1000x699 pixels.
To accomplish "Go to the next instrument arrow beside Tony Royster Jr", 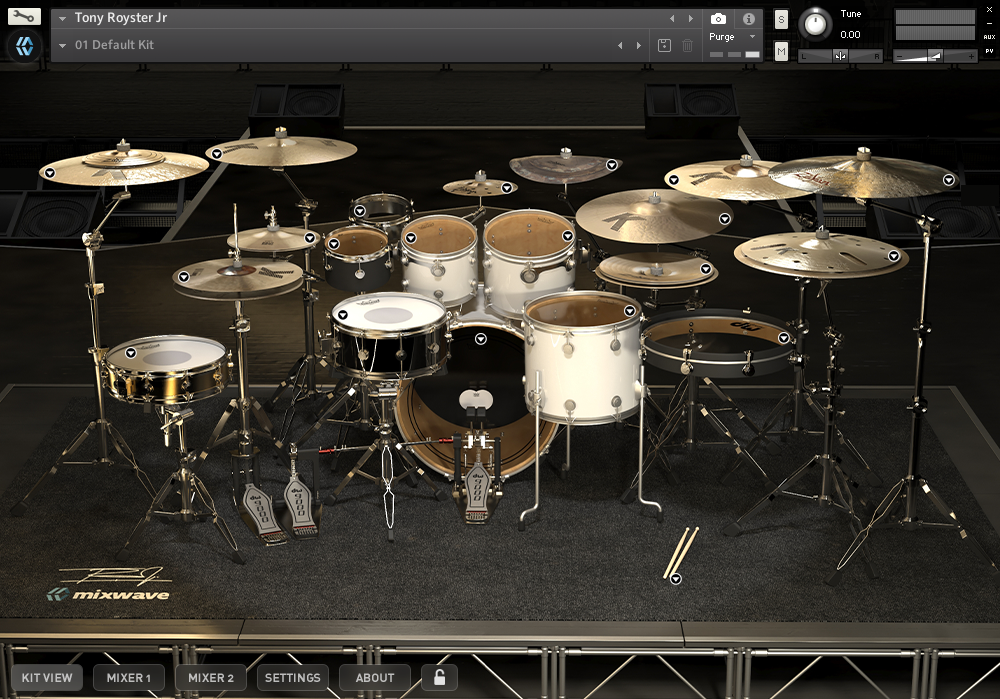I will pyautogui.click(x=690, y=19).
